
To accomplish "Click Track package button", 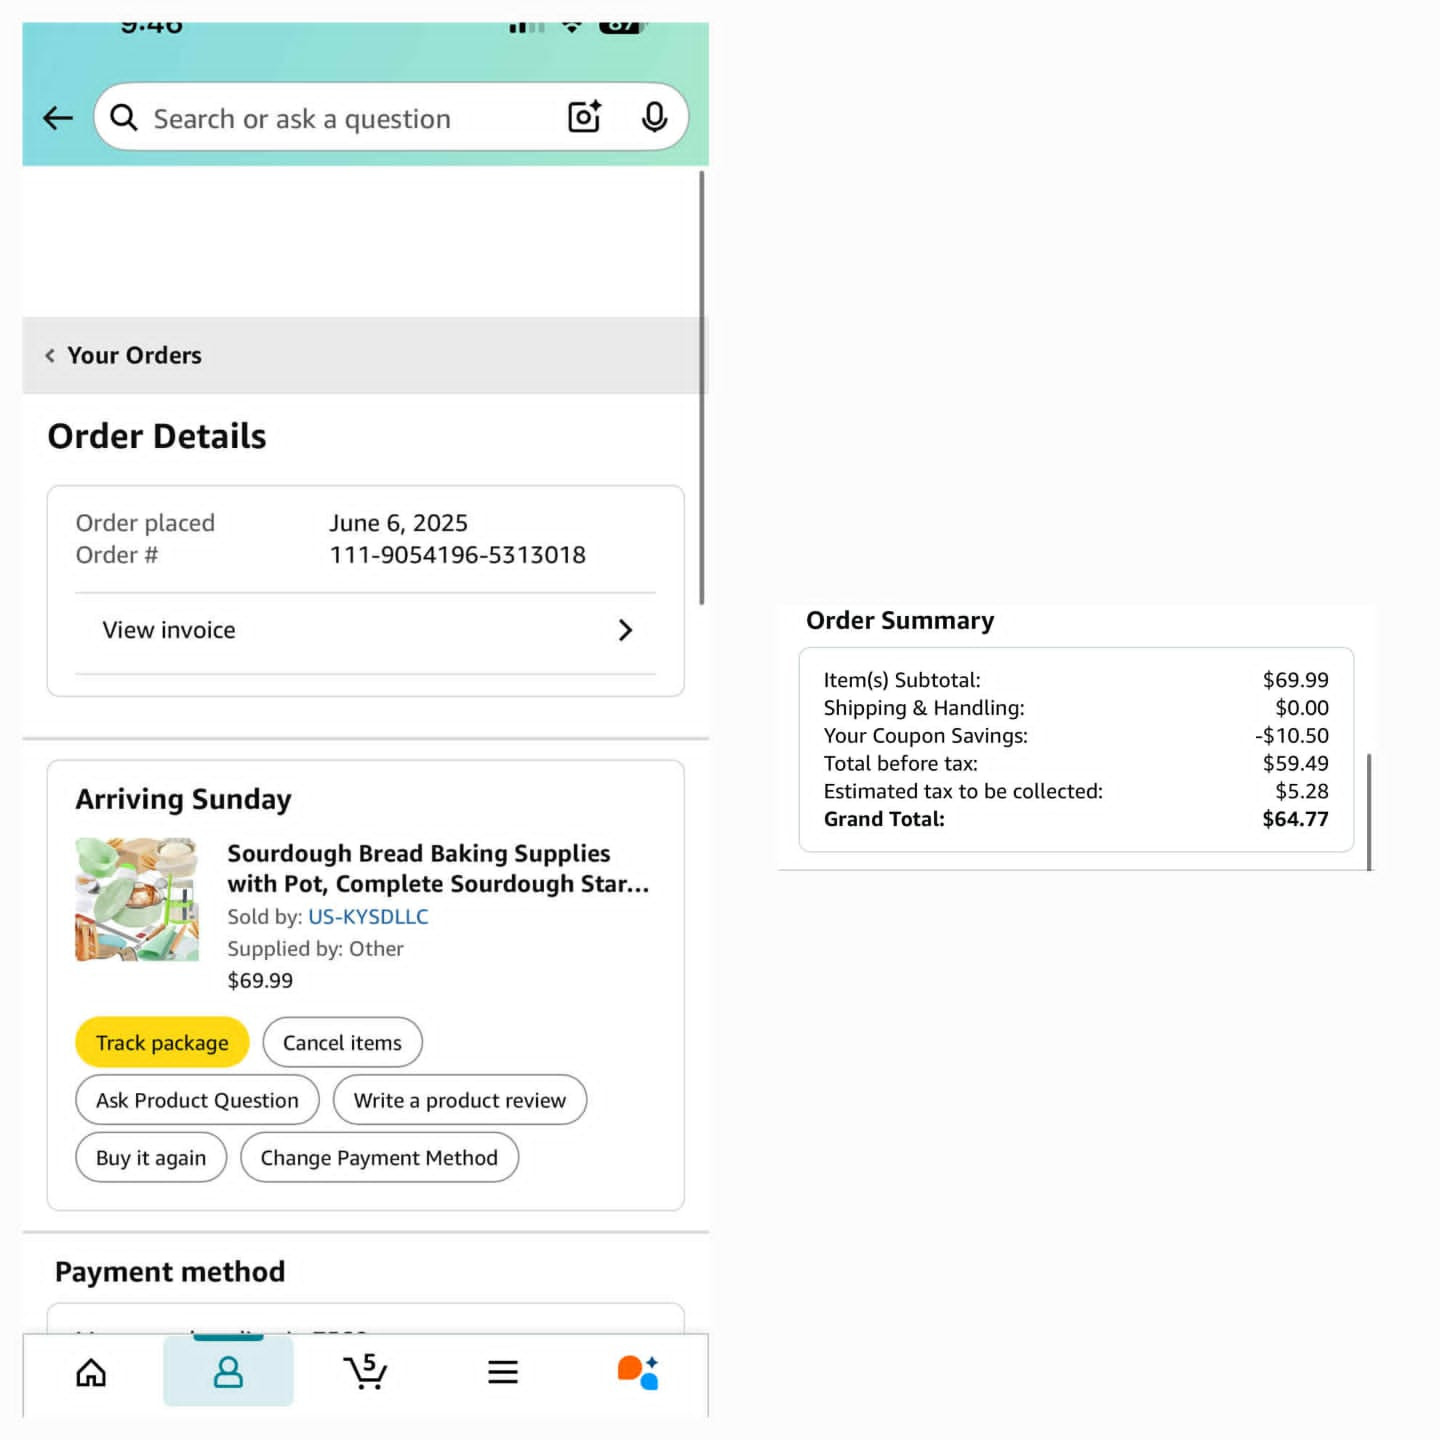I will click(x=162, y=1043).
